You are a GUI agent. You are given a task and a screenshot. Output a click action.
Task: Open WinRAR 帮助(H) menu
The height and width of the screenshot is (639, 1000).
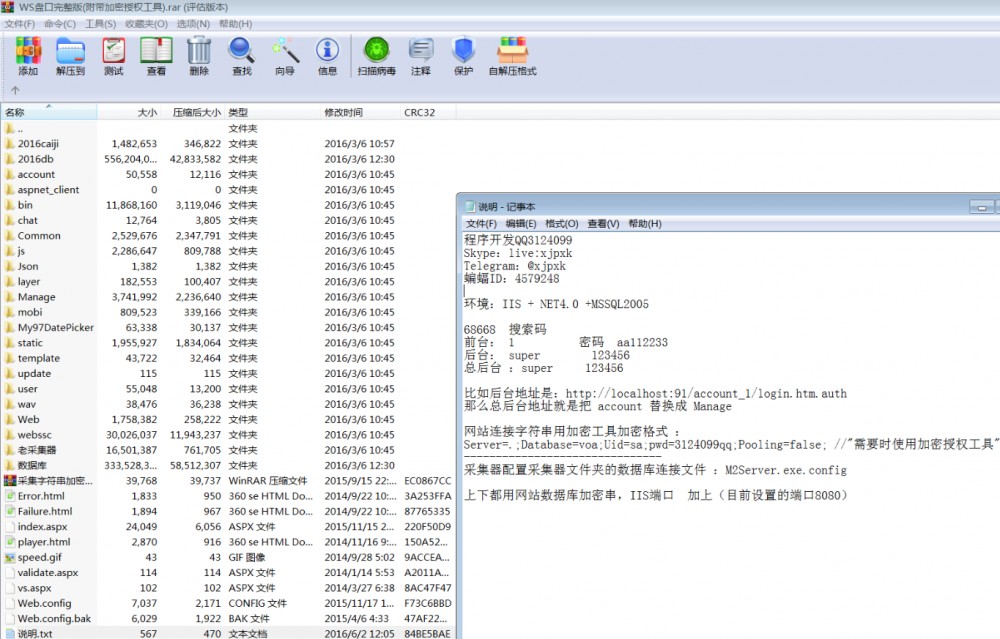point(235,24)
